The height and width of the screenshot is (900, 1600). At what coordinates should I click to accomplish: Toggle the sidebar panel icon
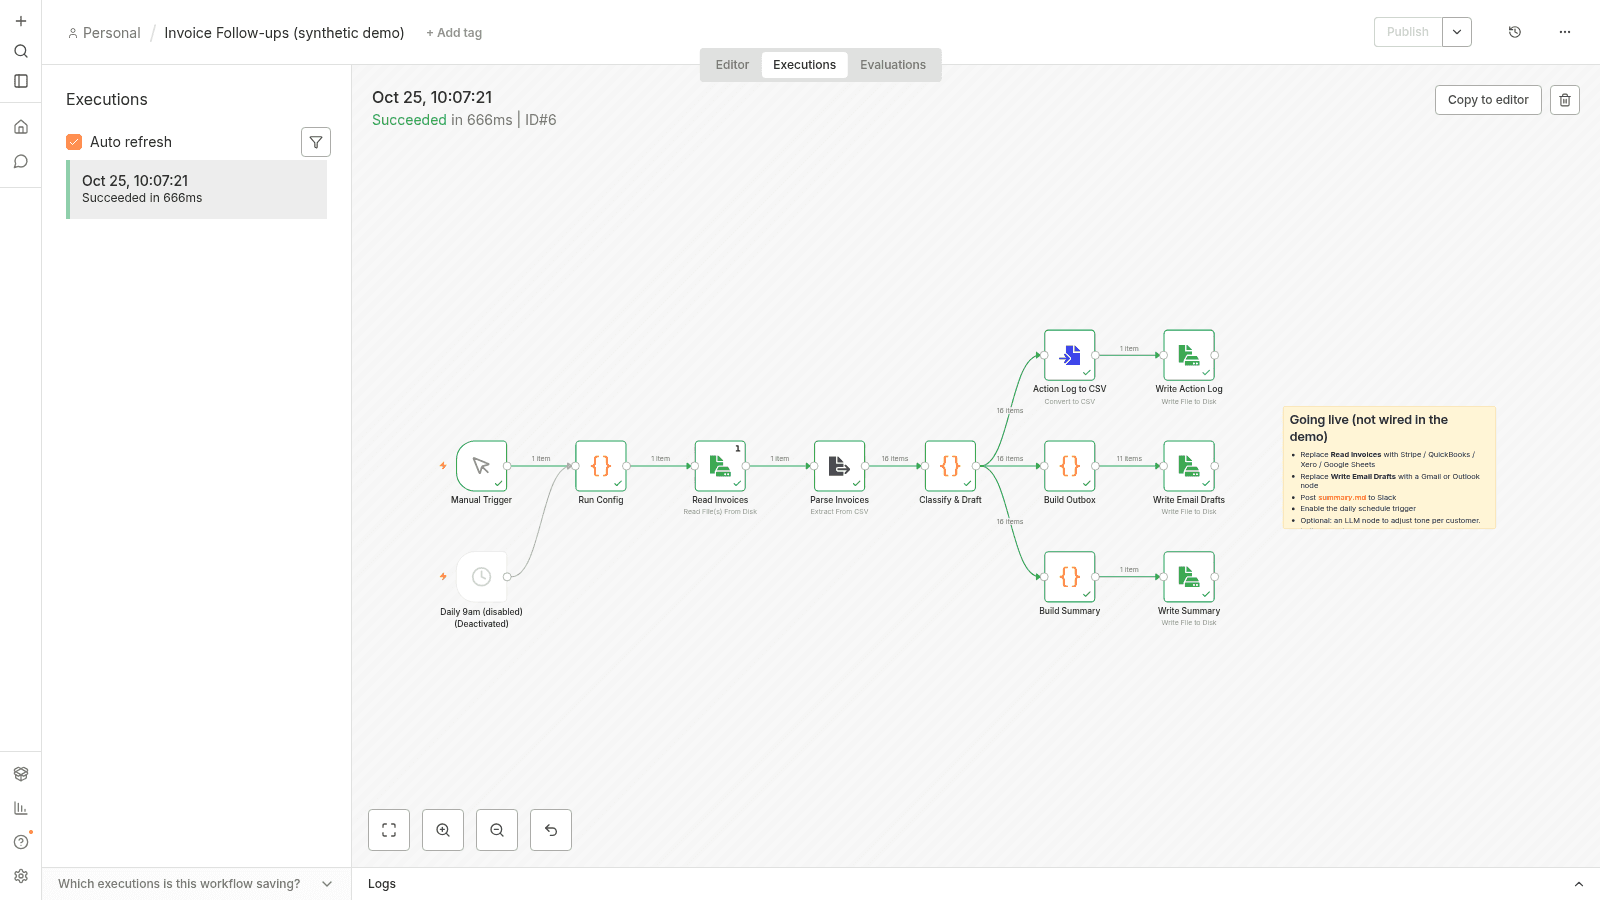coord(21,81)
